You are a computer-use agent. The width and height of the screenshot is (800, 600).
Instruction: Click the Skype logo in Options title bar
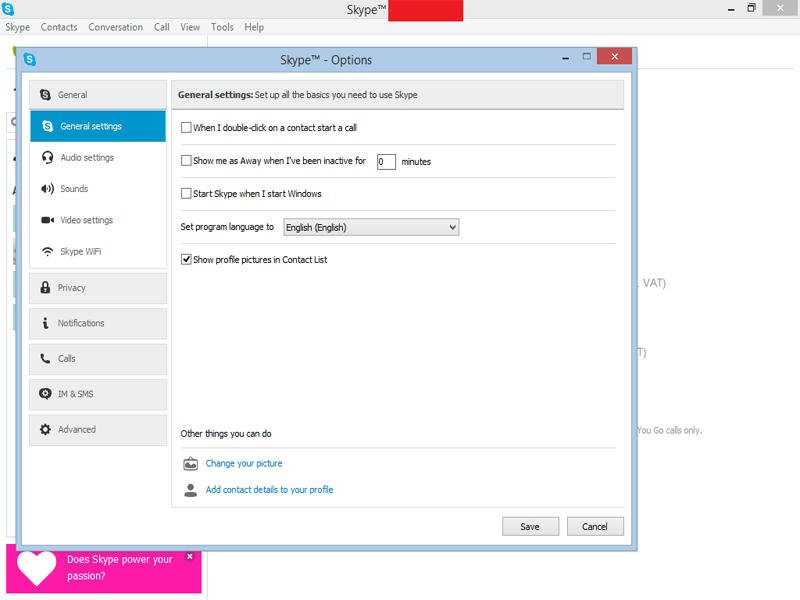pyautogui.click(x=30, y=60)
